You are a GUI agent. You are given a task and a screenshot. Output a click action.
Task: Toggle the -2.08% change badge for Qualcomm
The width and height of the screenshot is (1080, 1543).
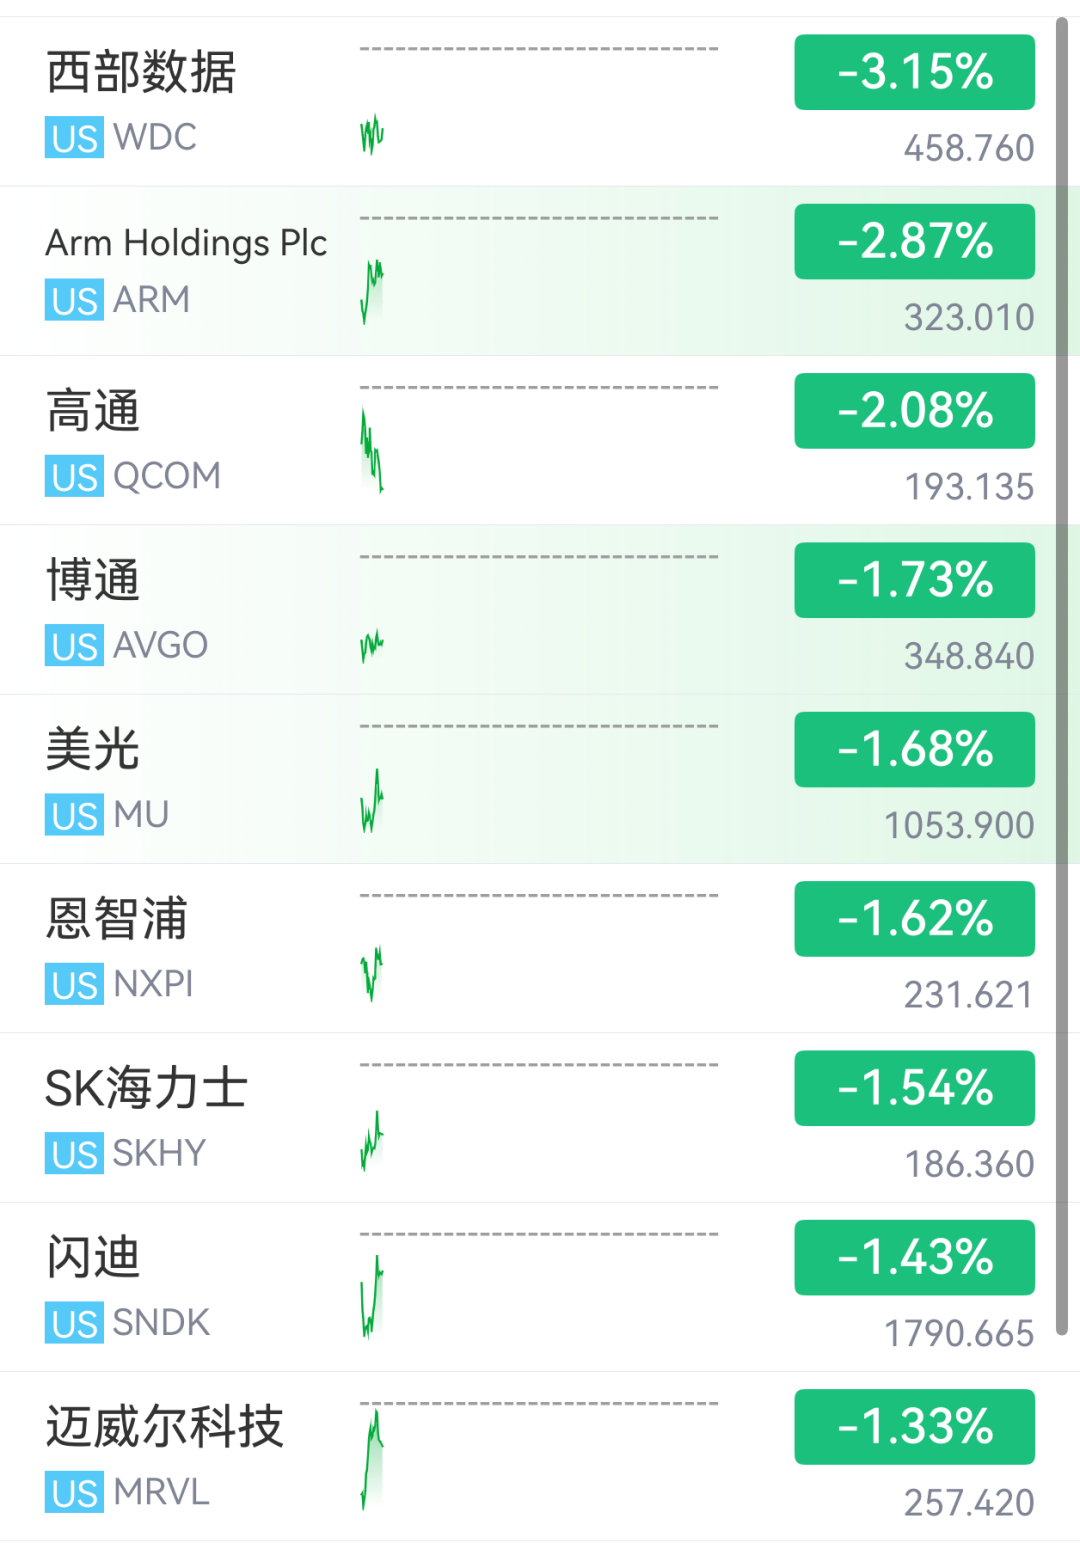[x=914, y=411]
